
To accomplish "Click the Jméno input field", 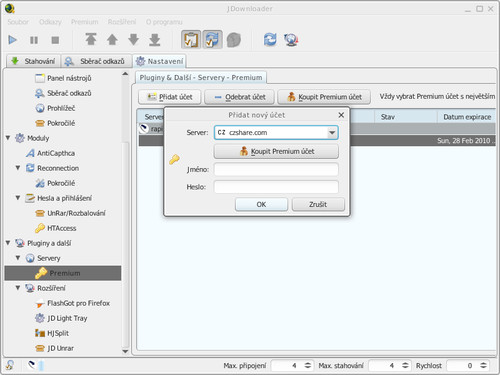I will [x=276, y=169].
